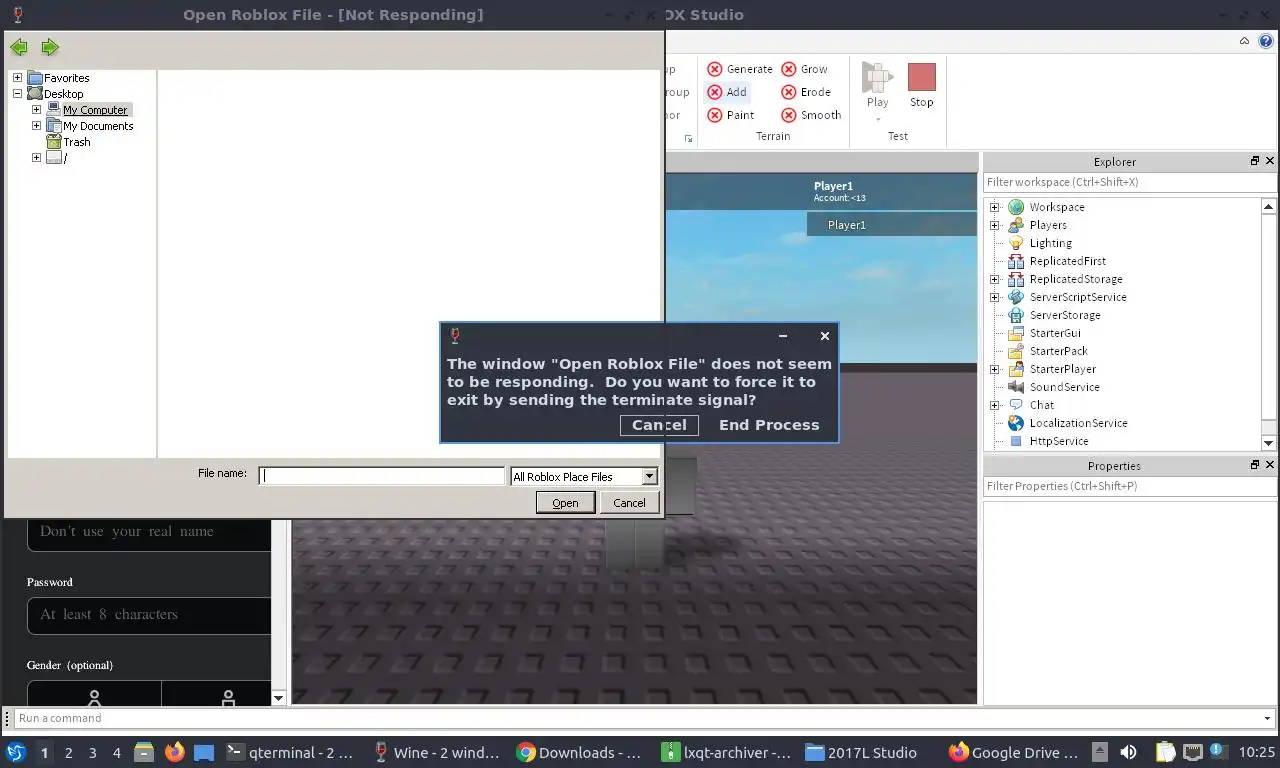Select Player1 in the player list
Image resolution: width=1280 pixels, height=768 pixels.
892,225
